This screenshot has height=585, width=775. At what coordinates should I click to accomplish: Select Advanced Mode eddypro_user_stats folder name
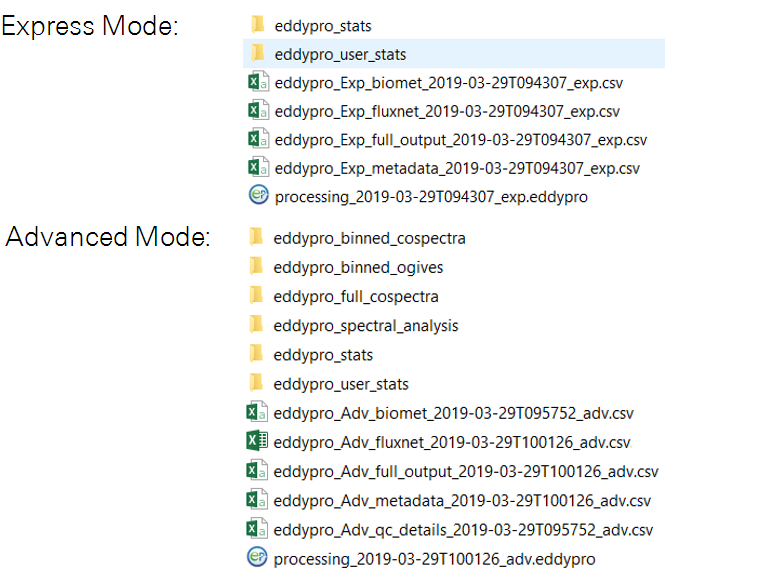coord(341,384)
